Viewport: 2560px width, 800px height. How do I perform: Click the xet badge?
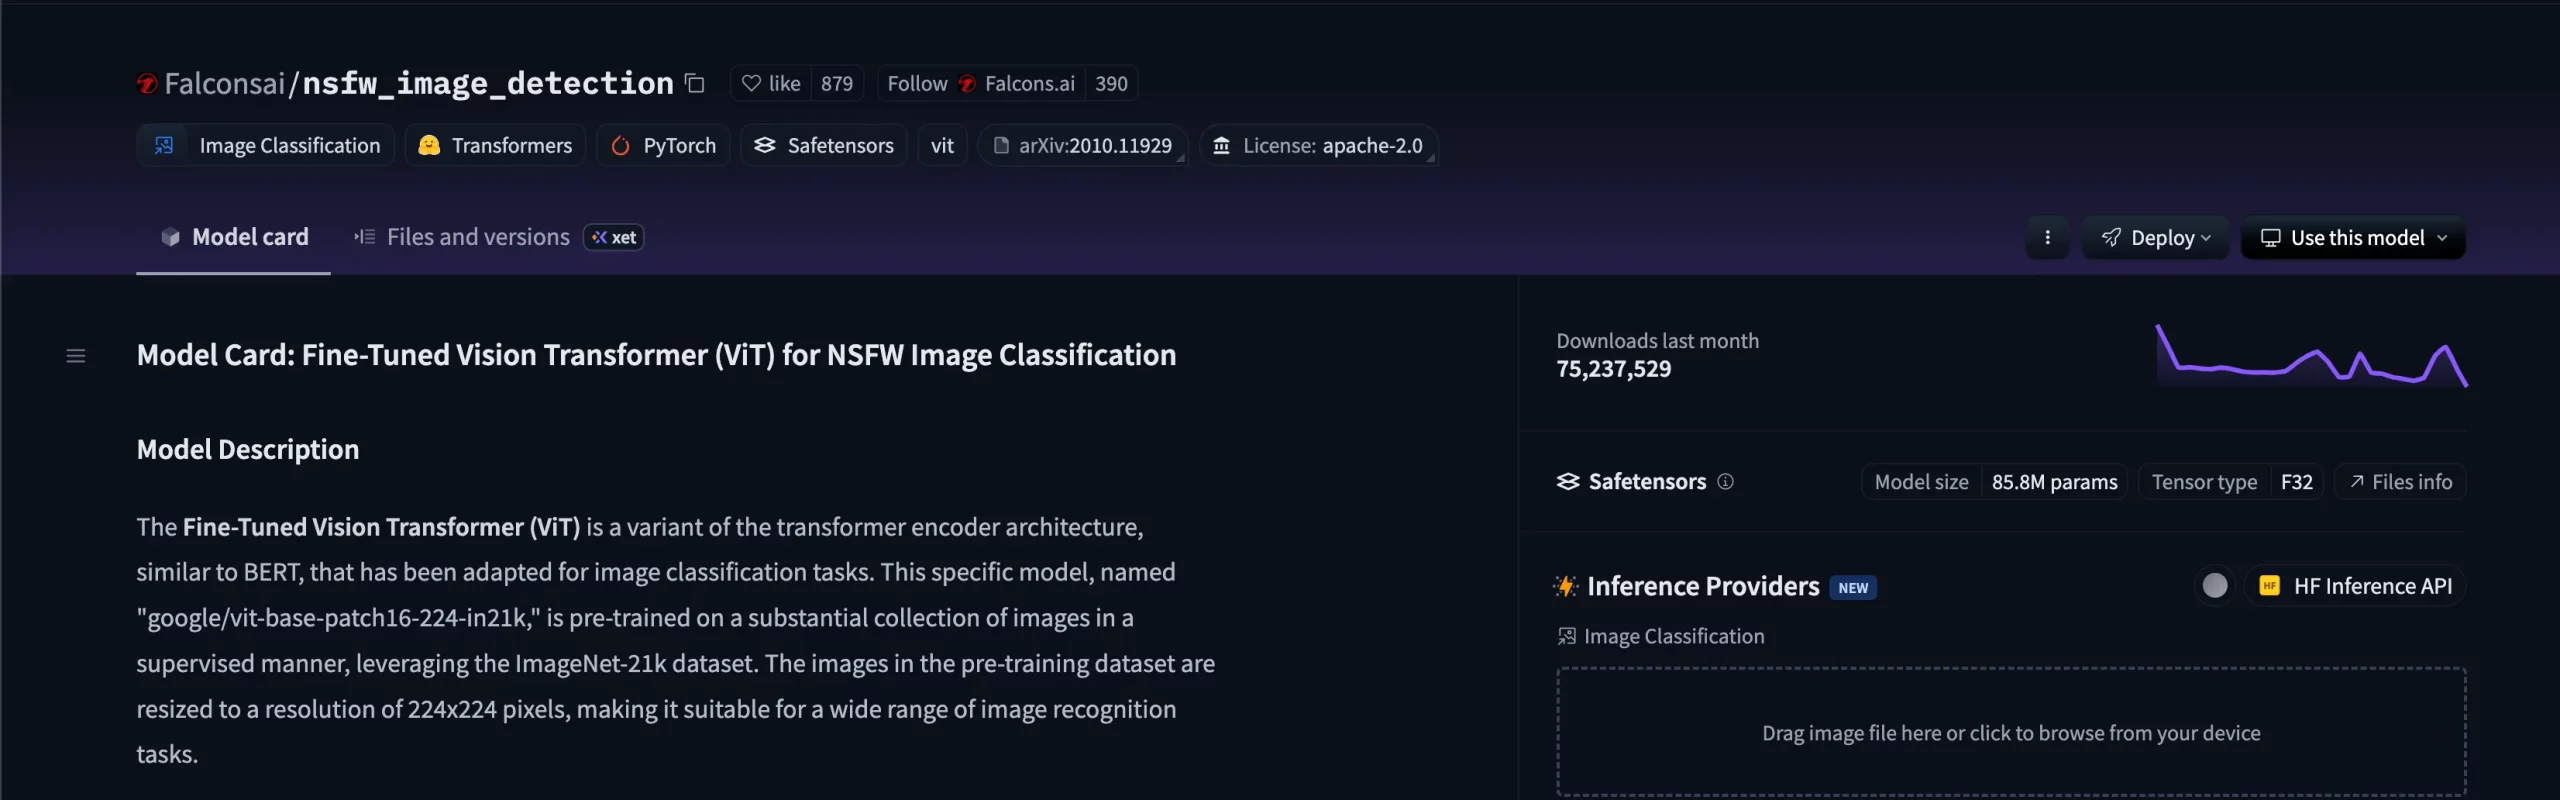click(614, 238)
